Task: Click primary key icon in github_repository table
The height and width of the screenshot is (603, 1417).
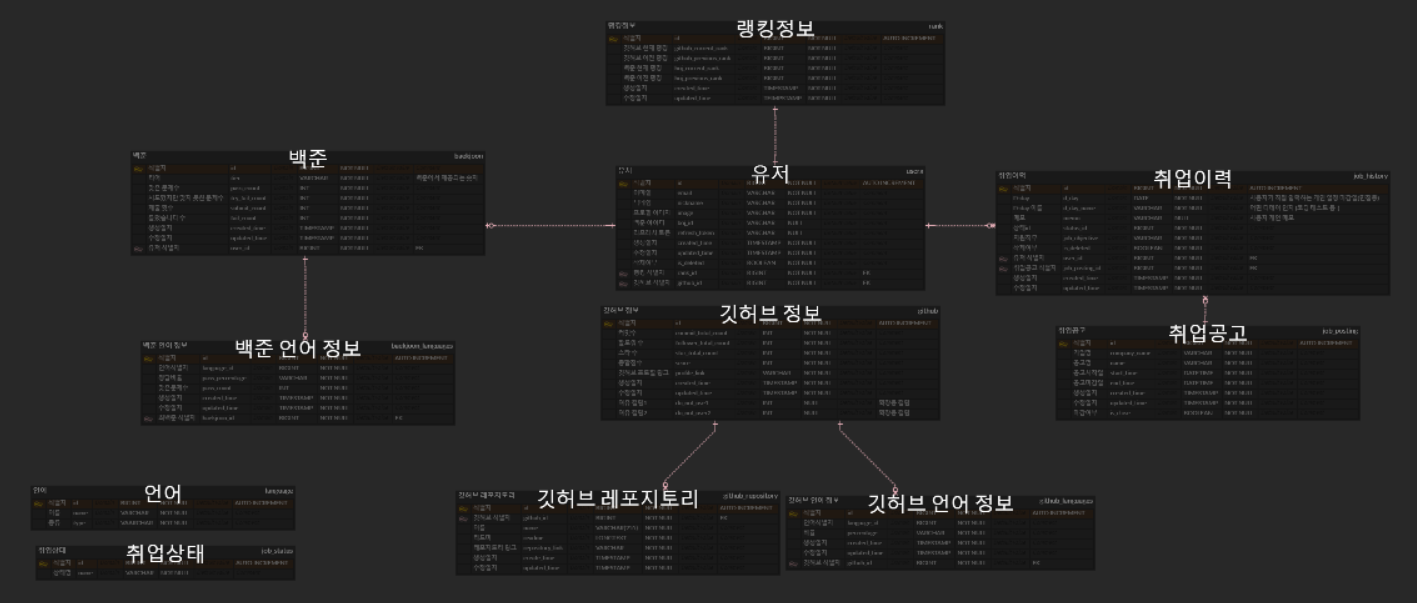Action: click(x=463, y=507)
